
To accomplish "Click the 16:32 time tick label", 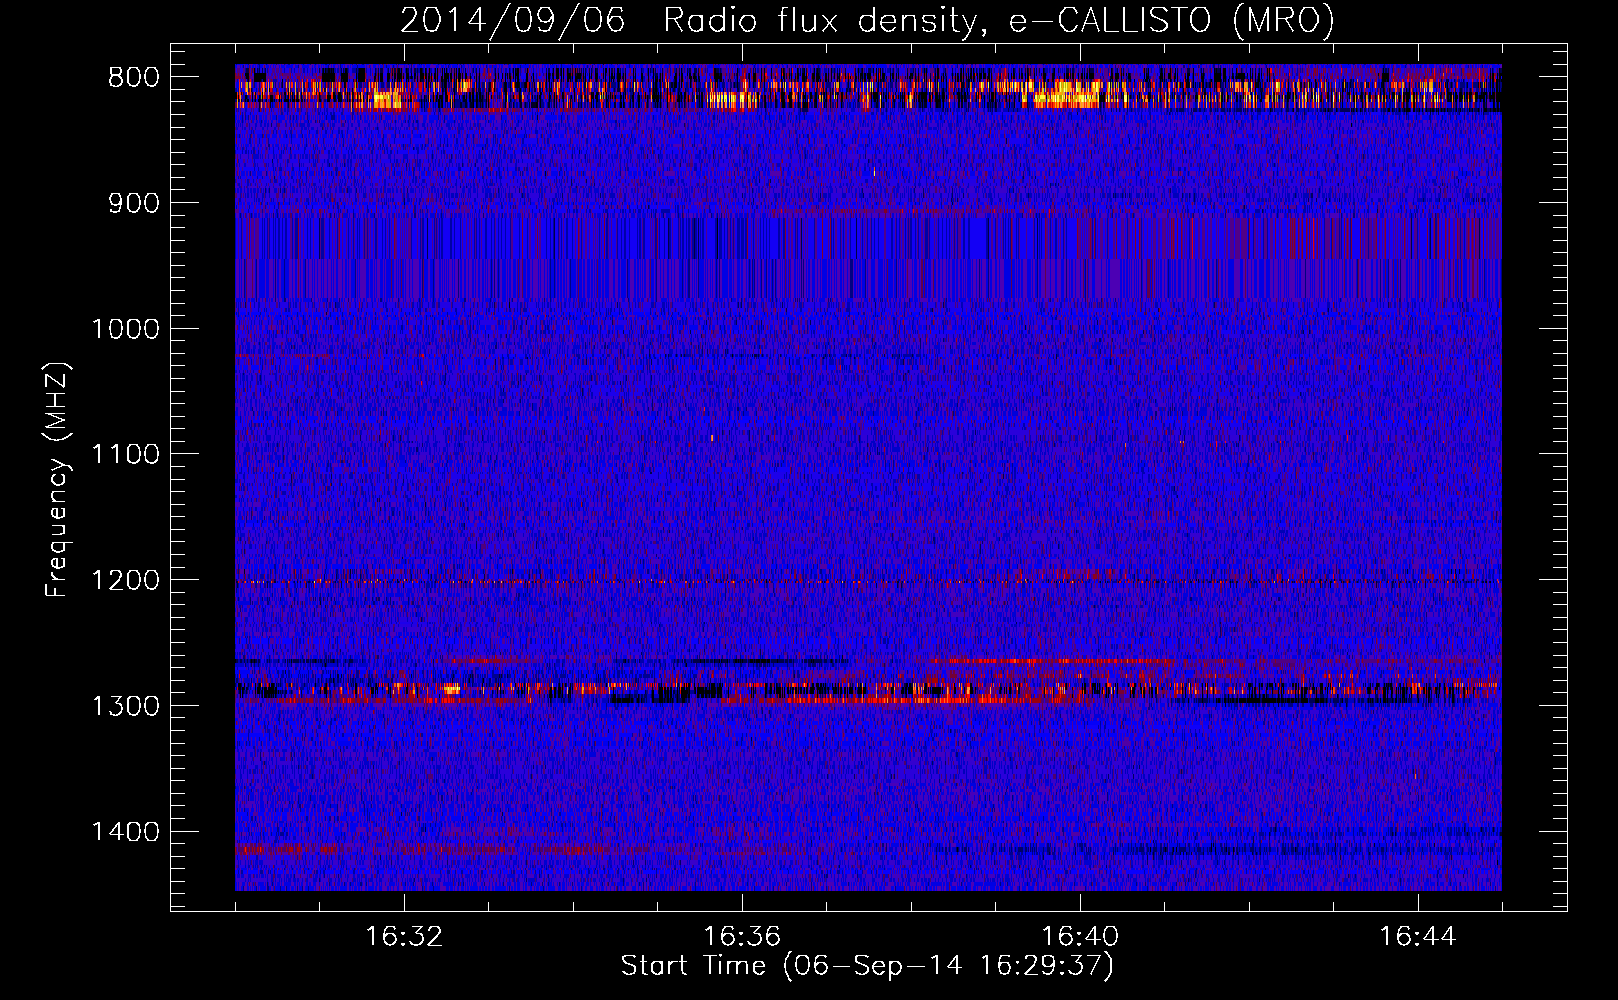I will pos(404,937).
